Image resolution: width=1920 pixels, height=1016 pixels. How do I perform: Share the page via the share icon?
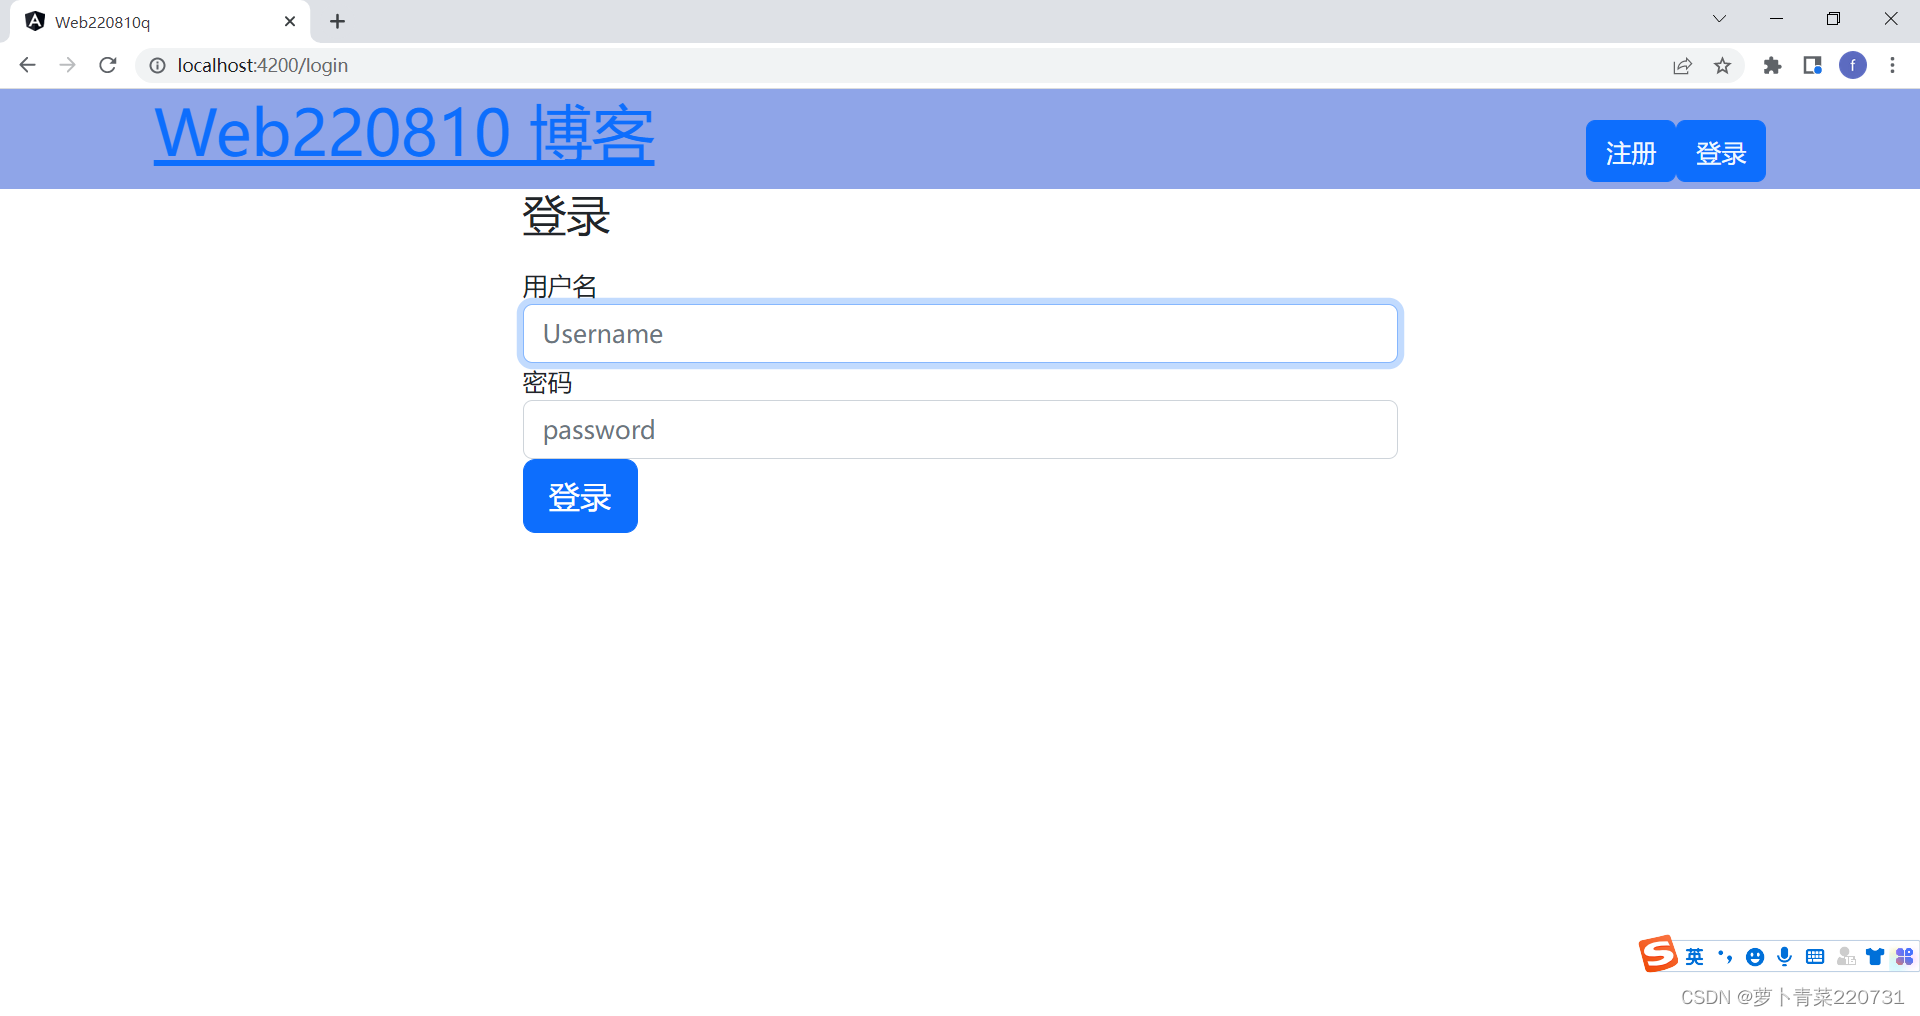(1682, 65)
